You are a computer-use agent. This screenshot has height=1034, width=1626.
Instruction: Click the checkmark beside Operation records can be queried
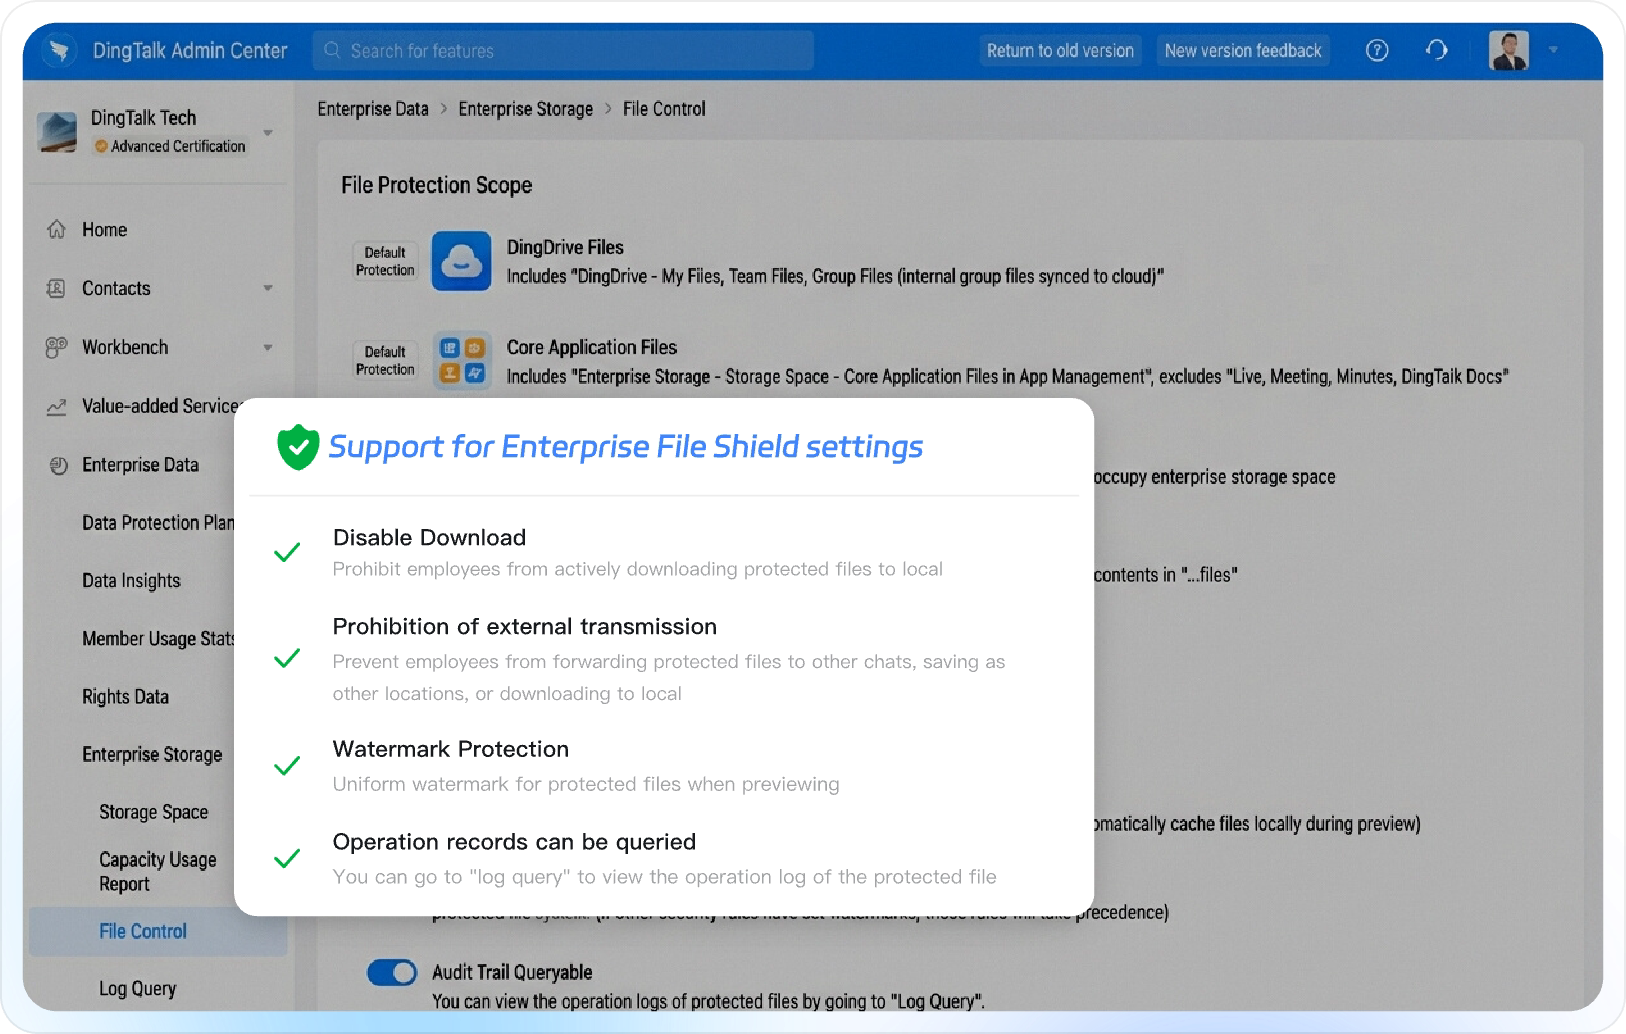tap(287, 859)
